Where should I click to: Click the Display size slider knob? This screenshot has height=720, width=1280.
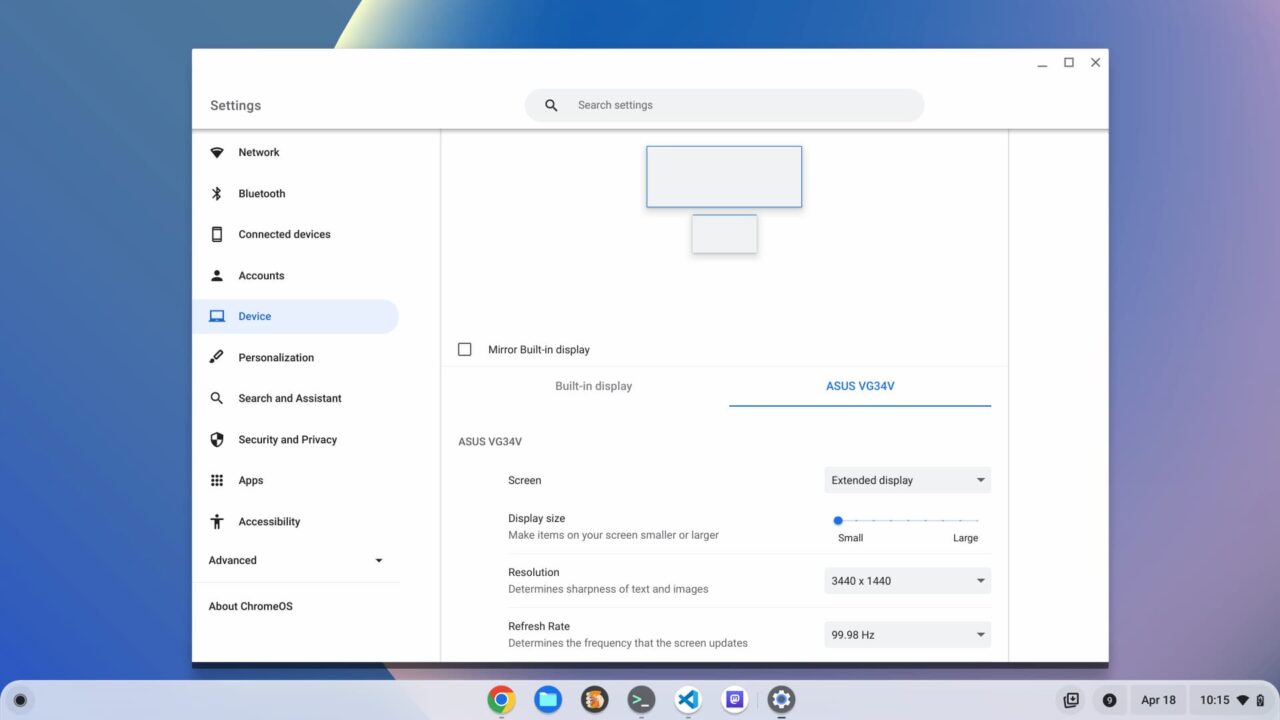pos(838,520)
